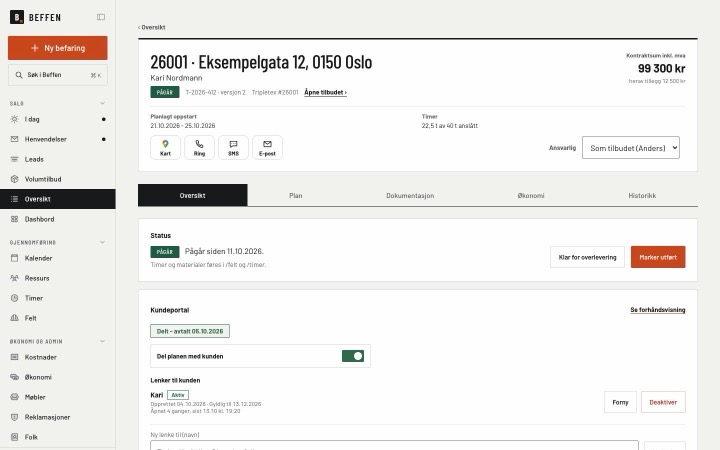Collapse the Gjennomføring sidebar section
The image size is (720, 450).
click(x=102, y=242)
